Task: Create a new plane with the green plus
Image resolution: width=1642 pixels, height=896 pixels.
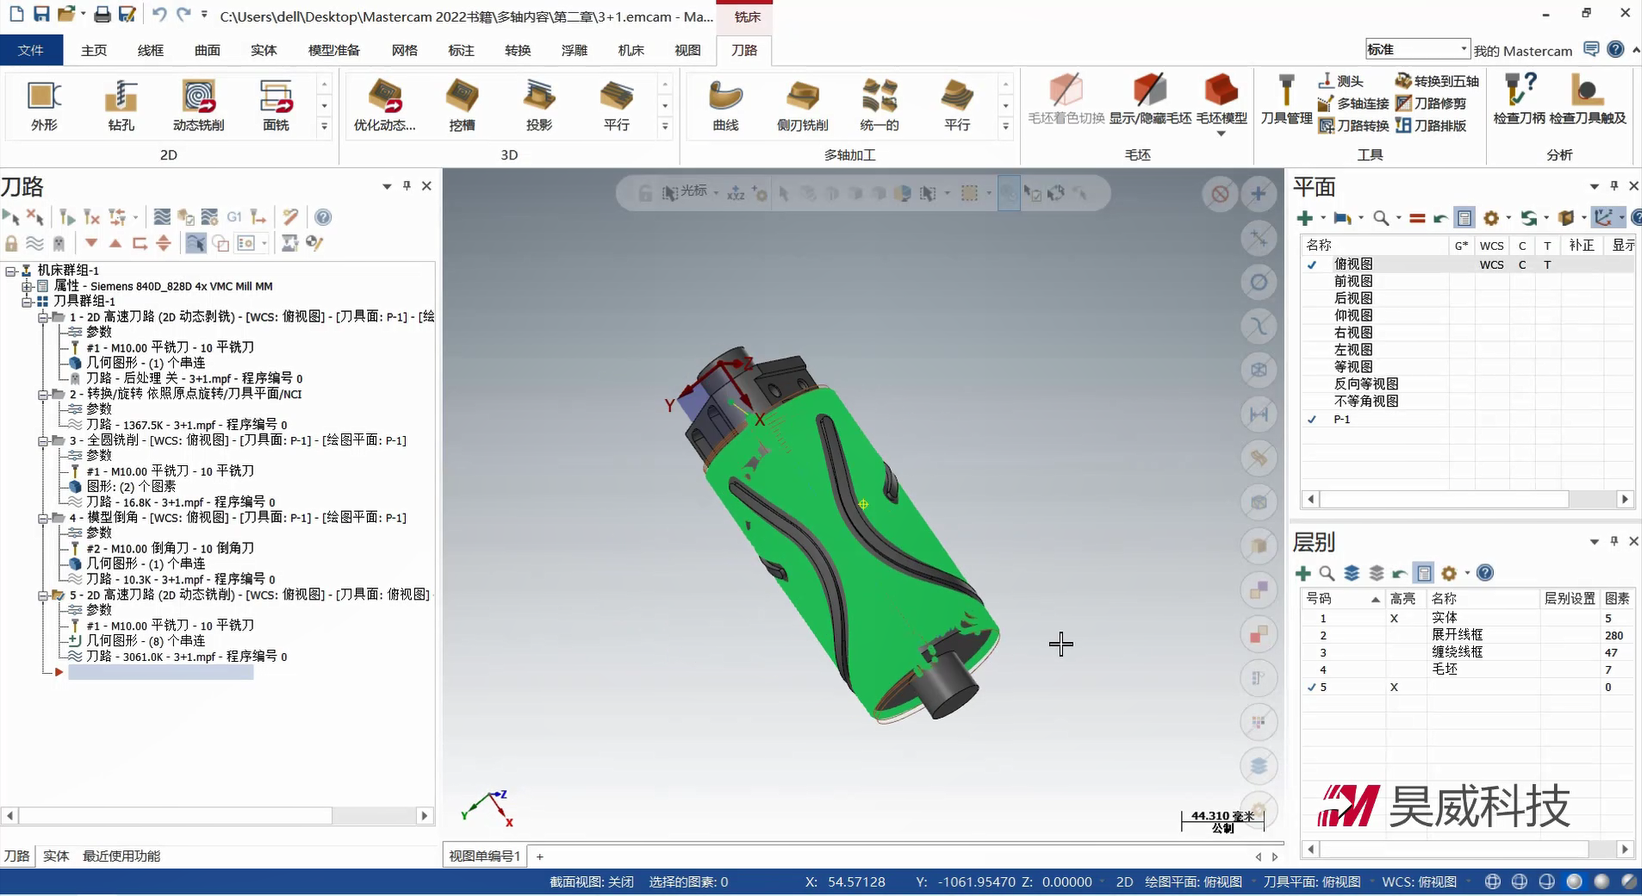Action: [1305, 218]
